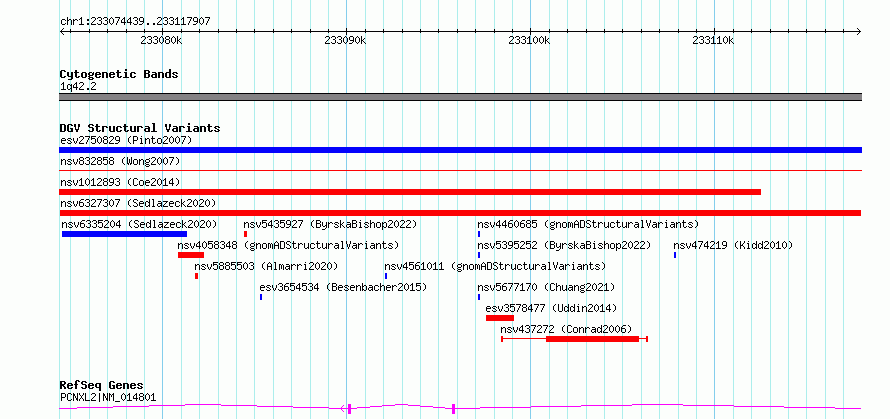Click the esv2750829 (Pinto2007) blue variant bar
Image resolution: width=890 pixels, height=419 pixels.
pos(460,150)
